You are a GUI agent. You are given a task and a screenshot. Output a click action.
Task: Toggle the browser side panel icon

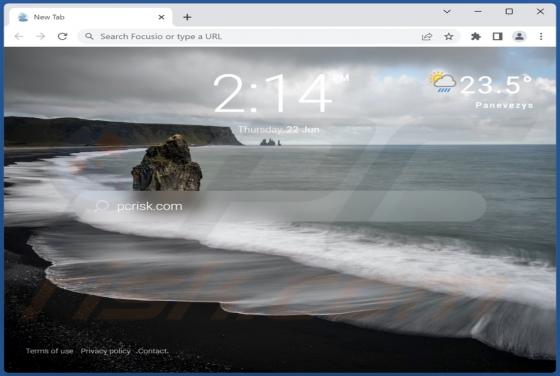point(498,36)
